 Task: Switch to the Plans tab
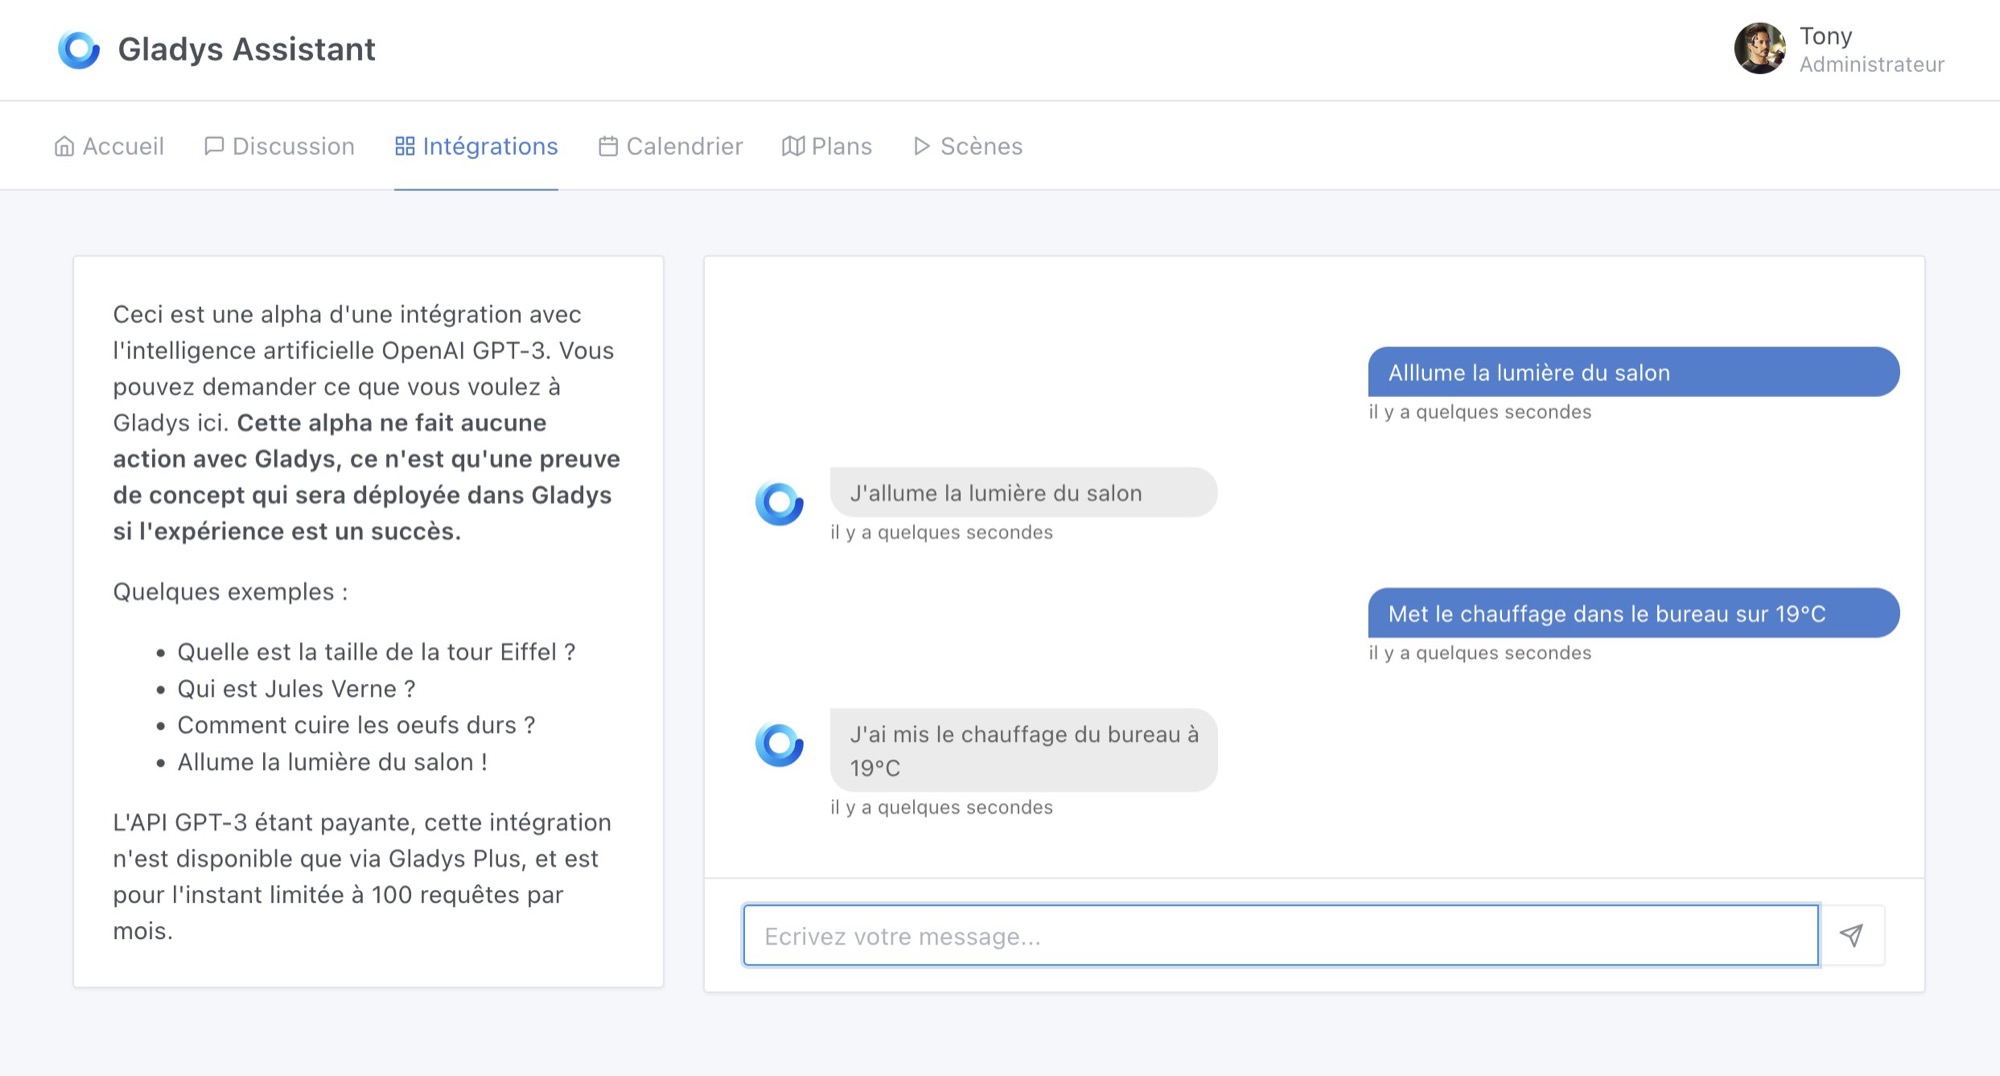[827, 147]
